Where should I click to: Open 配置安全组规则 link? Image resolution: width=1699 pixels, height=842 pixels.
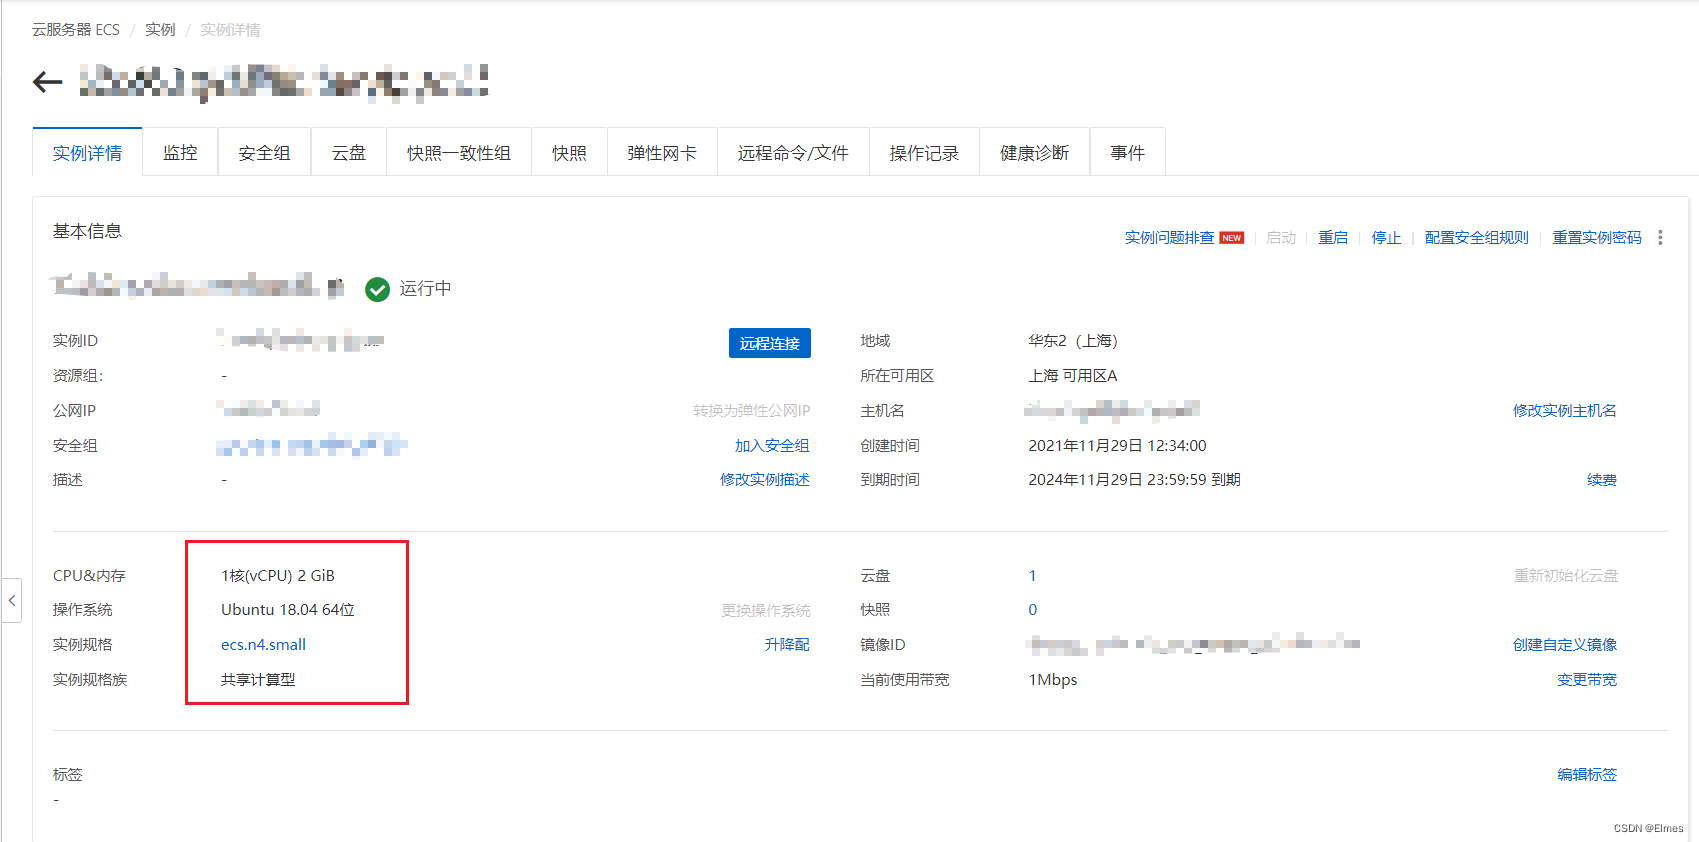click(x=1477, y=238)
